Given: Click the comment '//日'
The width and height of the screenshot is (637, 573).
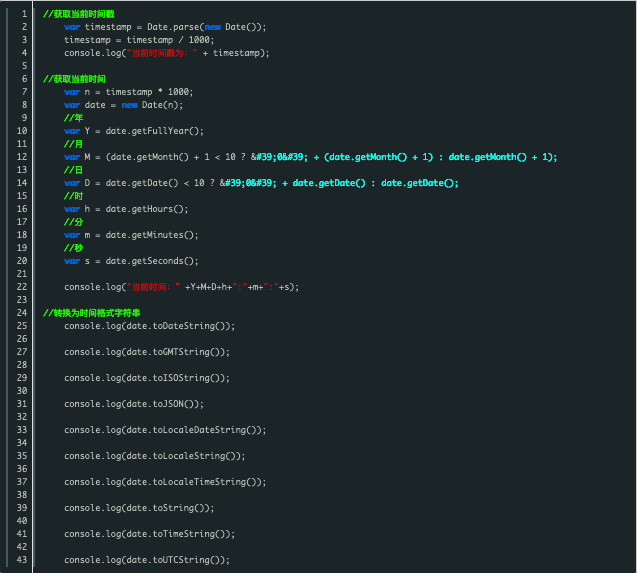Looking at the screenshot, I should (74, 170).
